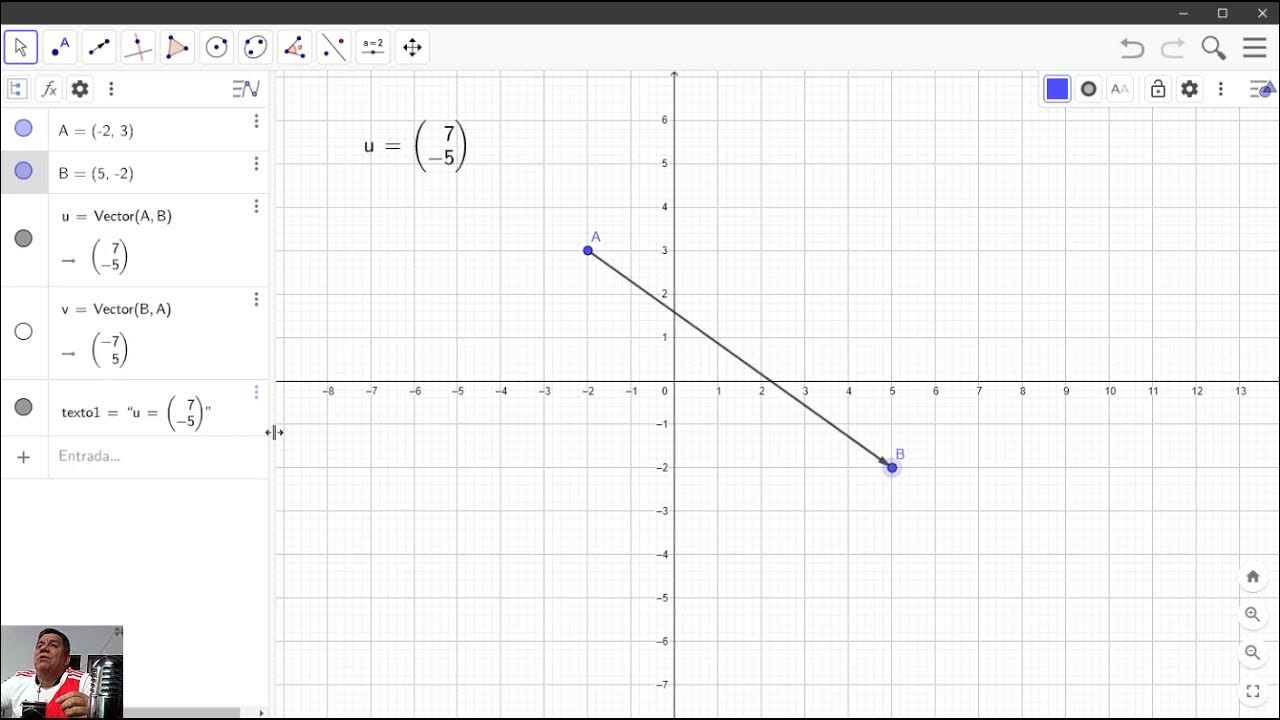Open Graphics view settings gear

pyautogui.click(x=1189, y=89)
